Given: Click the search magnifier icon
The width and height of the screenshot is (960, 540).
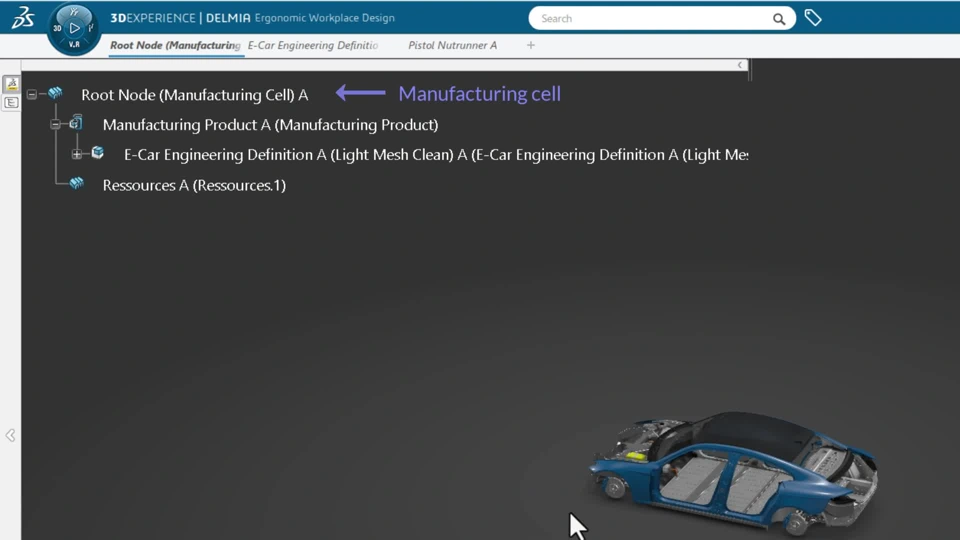Looking at the screenshot, I should 779,19.
